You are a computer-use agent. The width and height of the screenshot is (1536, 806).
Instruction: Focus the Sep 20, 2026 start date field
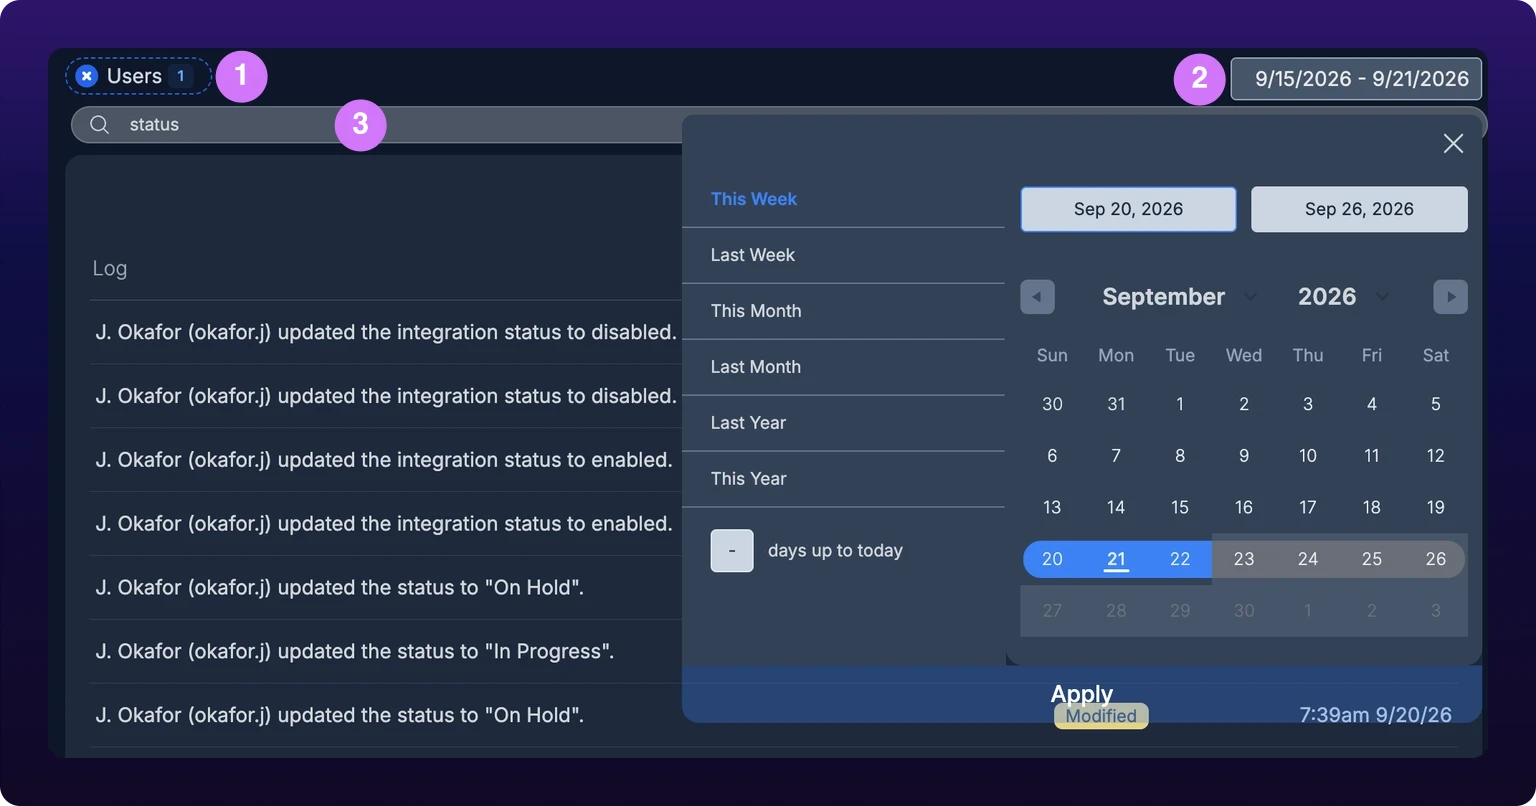click(1128, 209)
